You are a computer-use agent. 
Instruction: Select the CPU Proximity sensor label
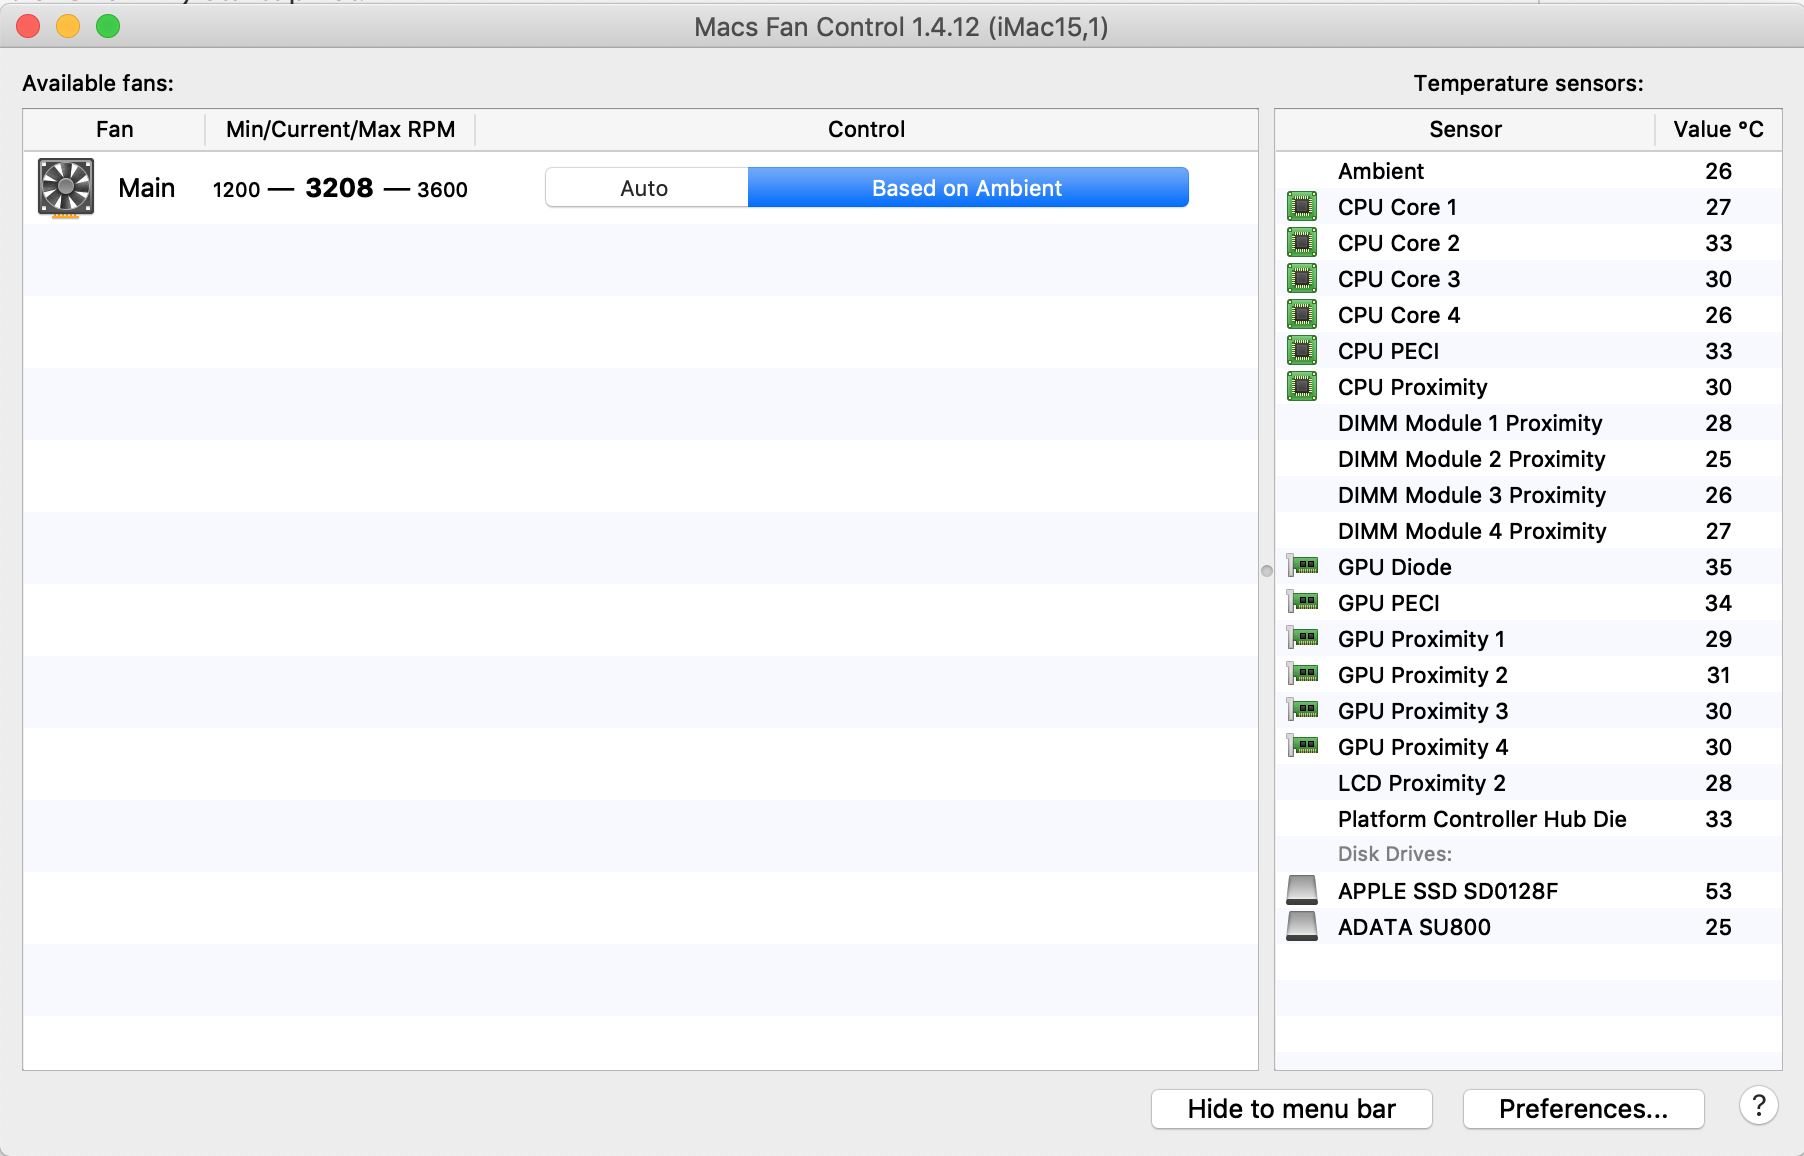(1413, 387)
